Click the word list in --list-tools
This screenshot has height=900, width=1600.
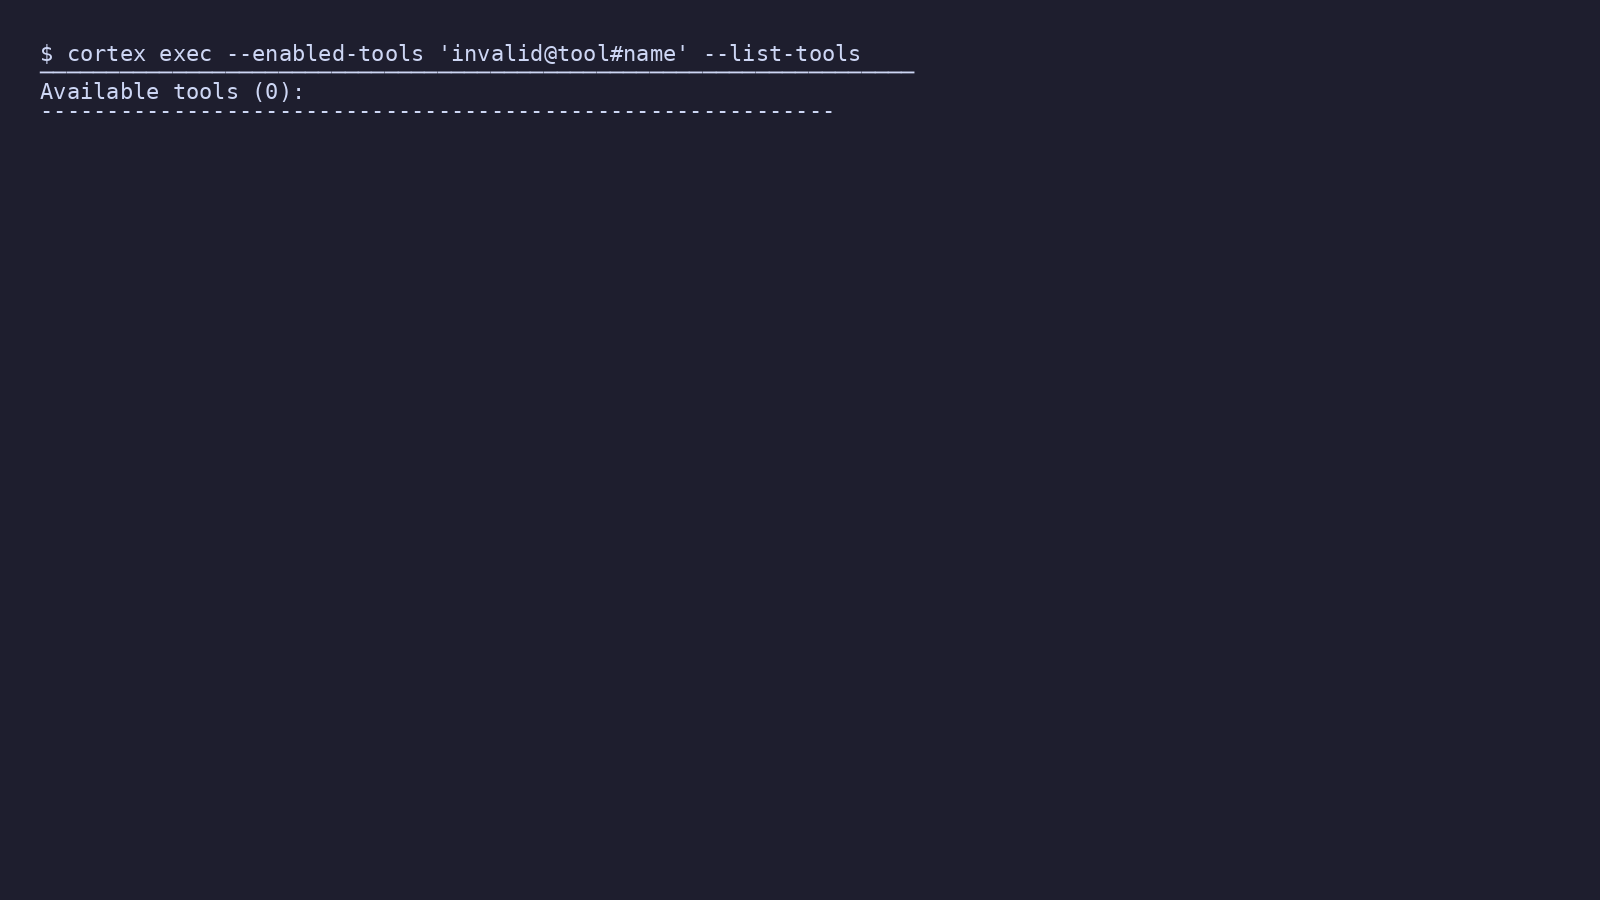pos(755,54)
